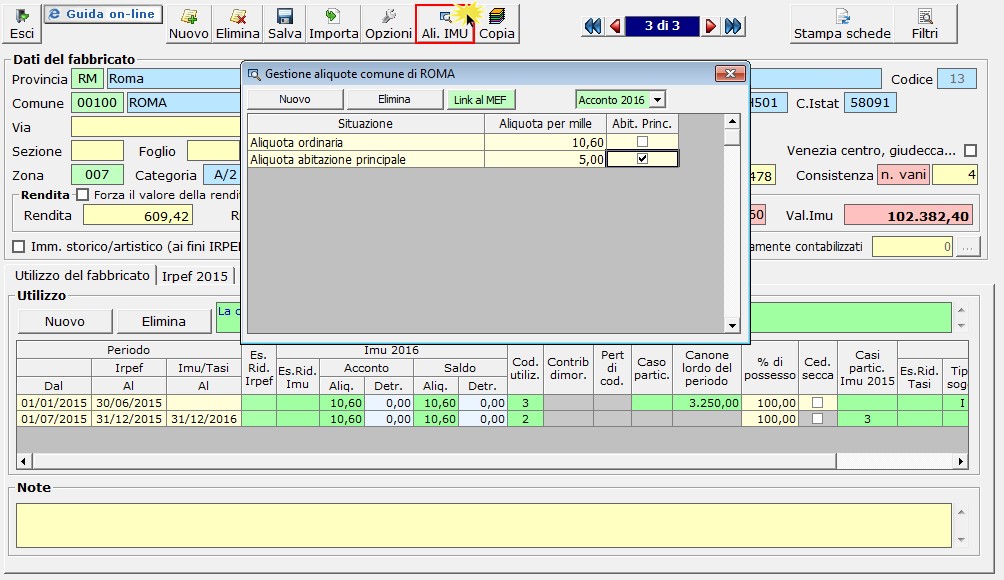
Task: Click the Sezione input field
Action: 97,151
